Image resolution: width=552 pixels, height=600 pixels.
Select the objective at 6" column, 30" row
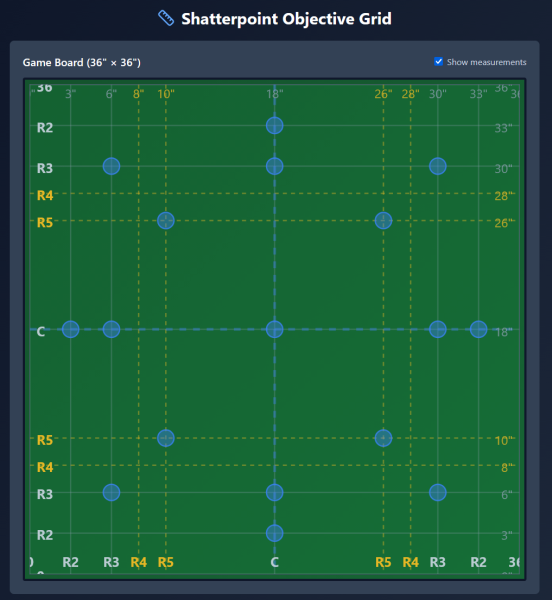click(x=111, y=166)
